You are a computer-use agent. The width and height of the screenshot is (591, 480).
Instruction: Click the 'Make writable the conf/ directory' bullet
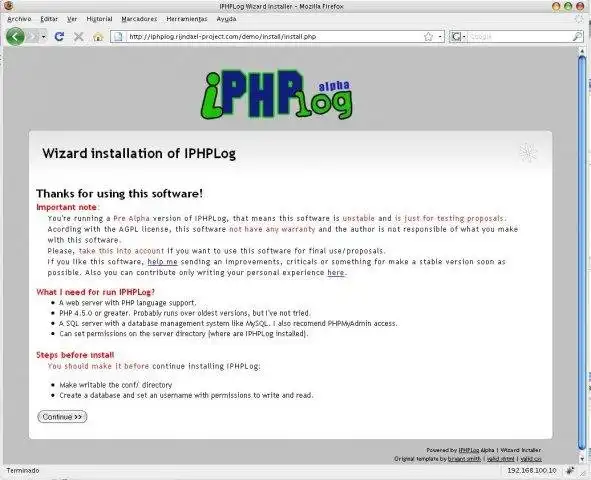click(x=116, y=385)
